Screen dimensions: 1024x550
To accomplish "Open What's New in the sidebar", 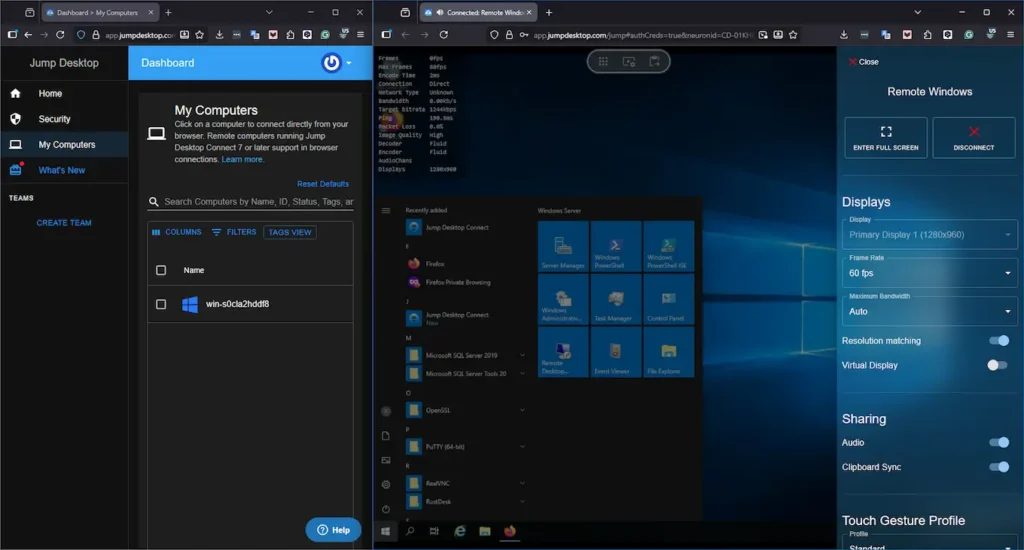I will point(64,170).
